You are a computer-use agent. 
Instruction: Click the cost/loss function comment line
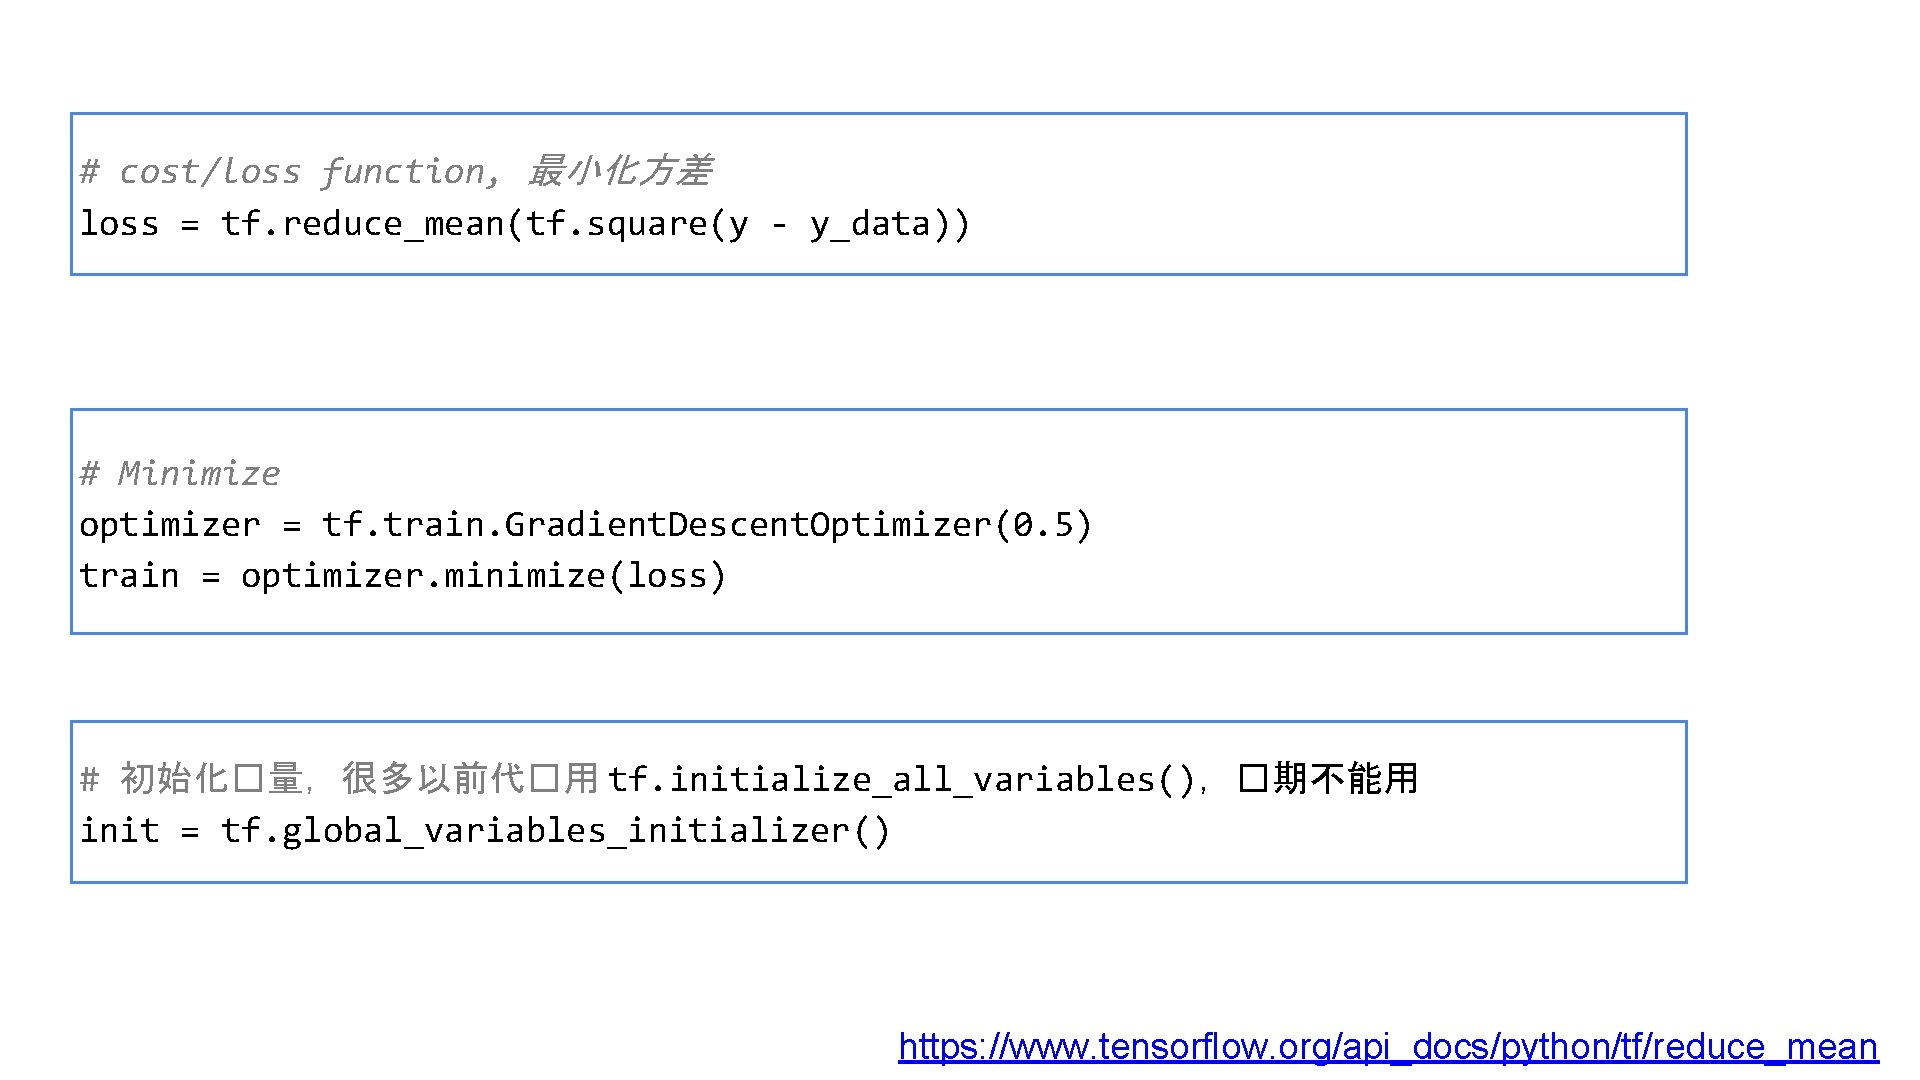click(395, 172)
